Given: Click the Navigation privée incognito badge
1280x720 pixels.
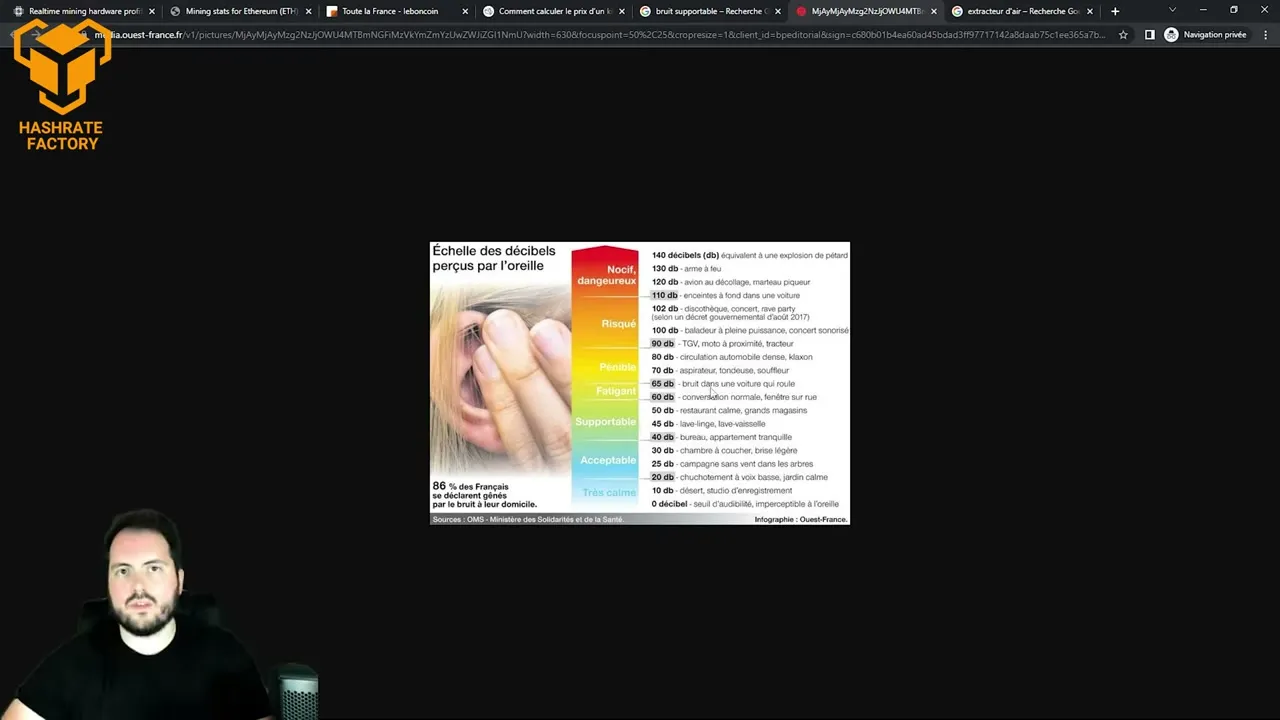Looking at the screenshot, I should 1205,35.
